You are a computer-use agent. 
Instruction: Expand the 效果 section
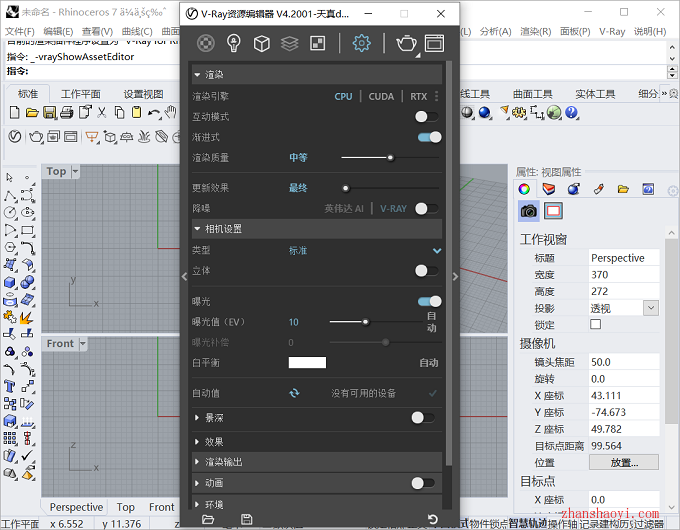click(x=197, y=442)
